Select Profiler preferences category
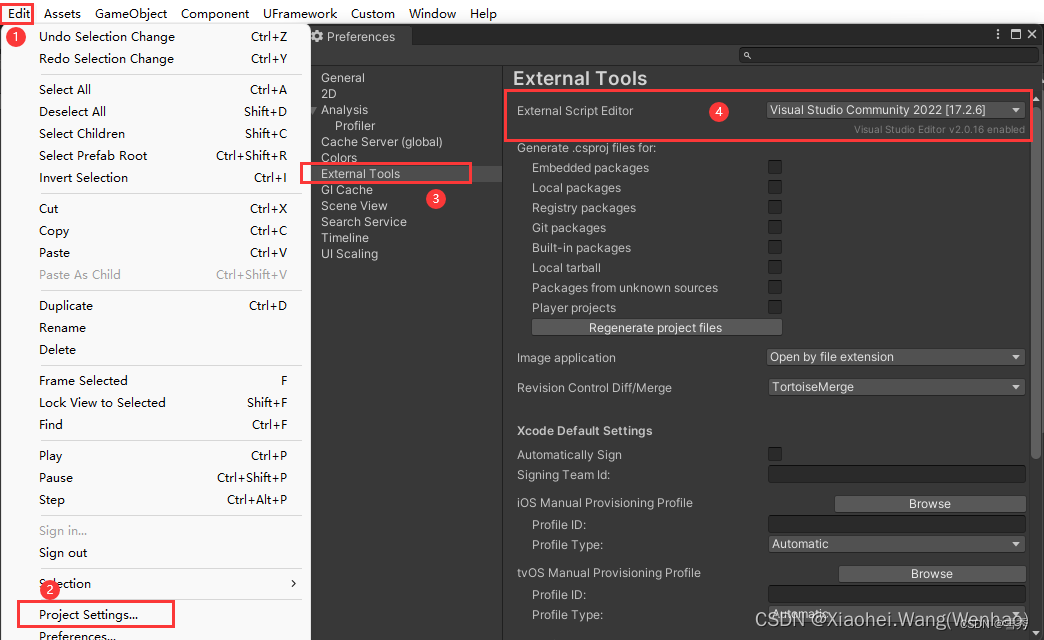Image resolution: width=1044 pixels, height=640 pixels. click(x=355, y=126)
